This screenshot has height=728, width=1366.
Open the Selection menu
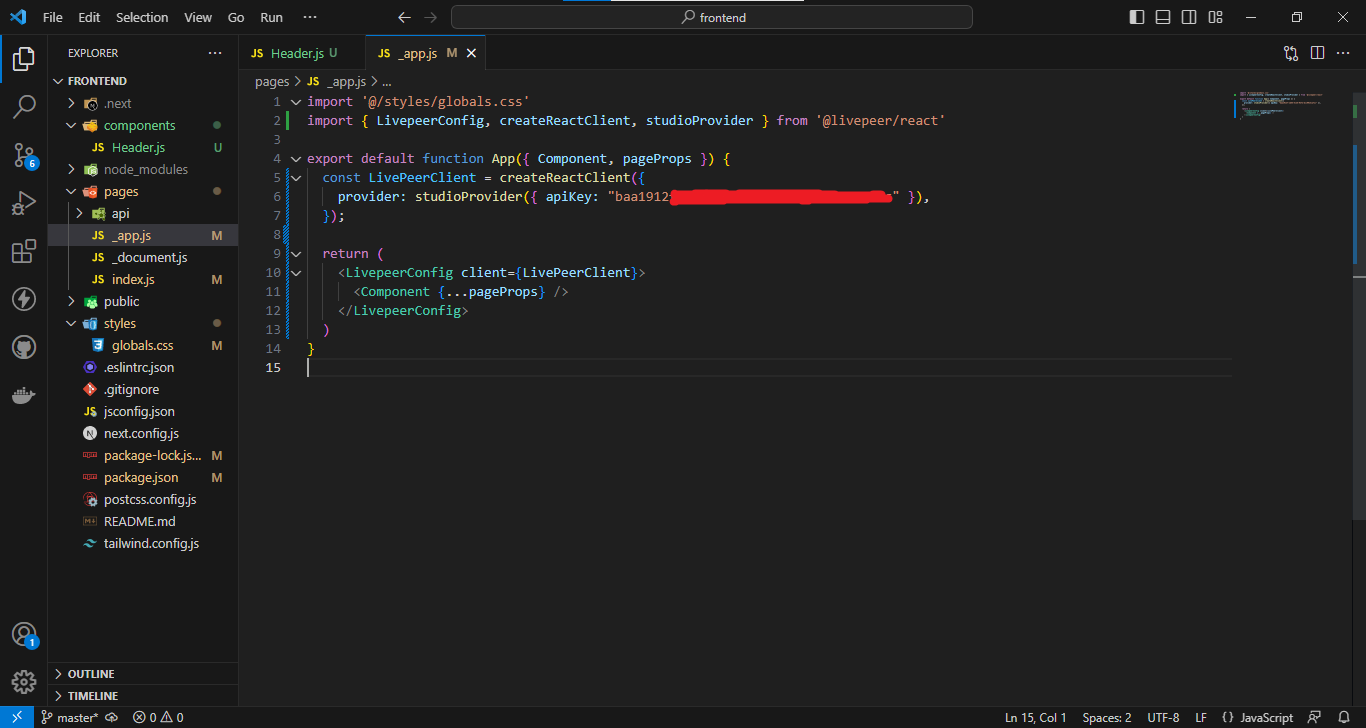point(142,17)
